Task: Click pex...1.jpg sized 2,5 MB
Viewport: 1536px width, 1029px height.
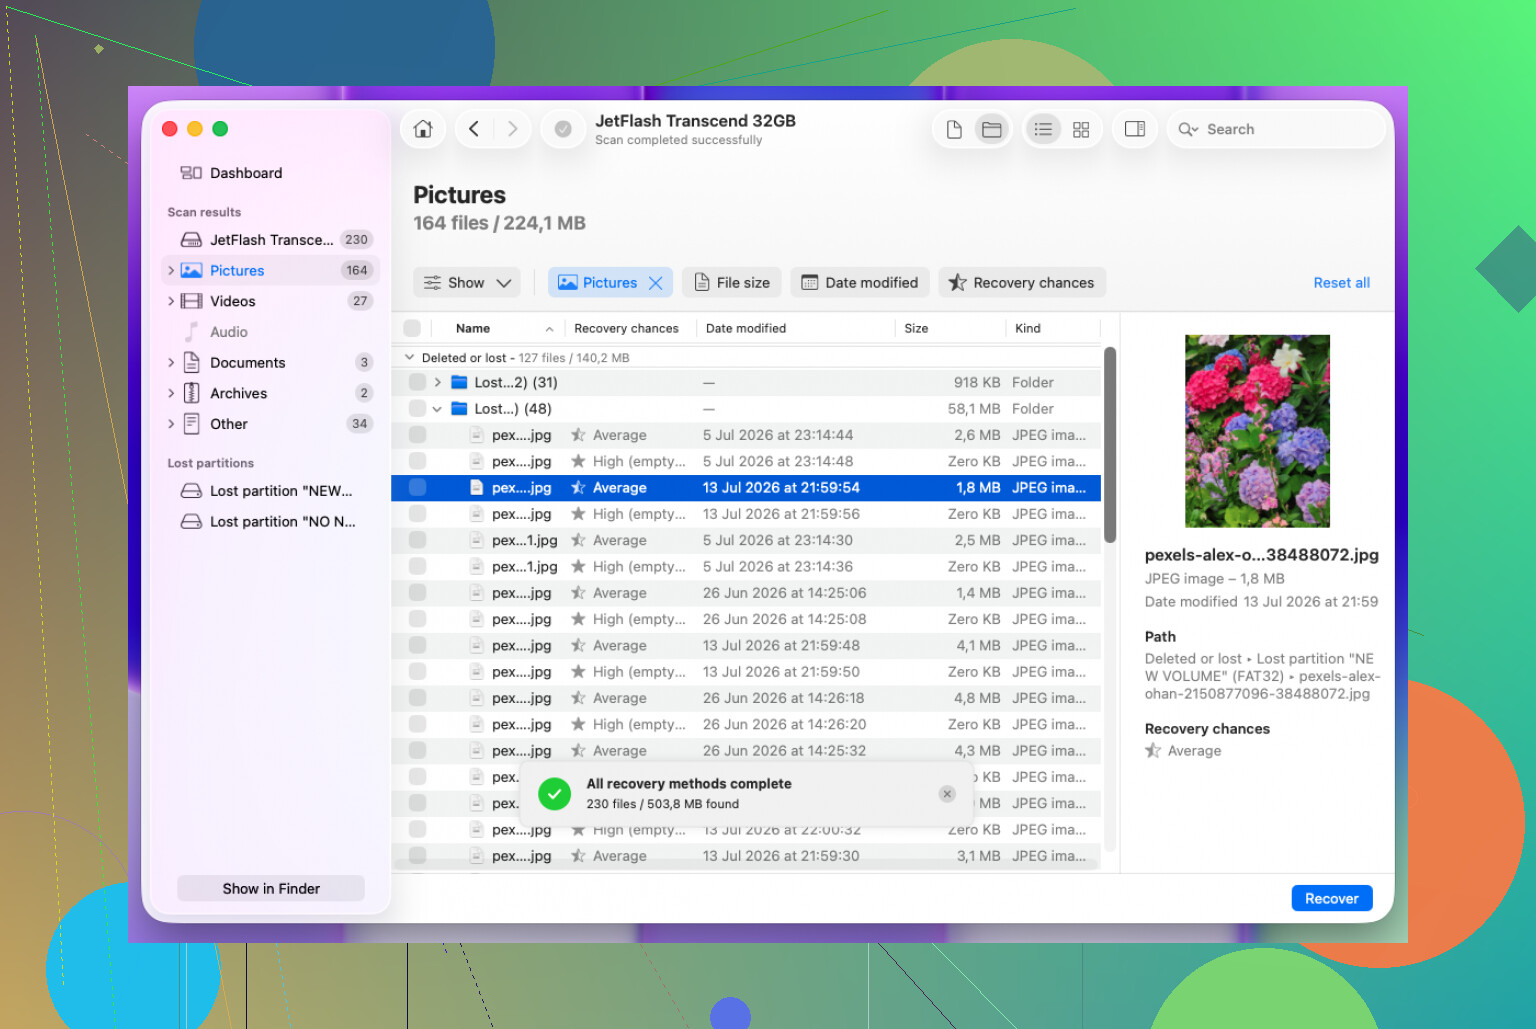Action: [x=746, y=540]
